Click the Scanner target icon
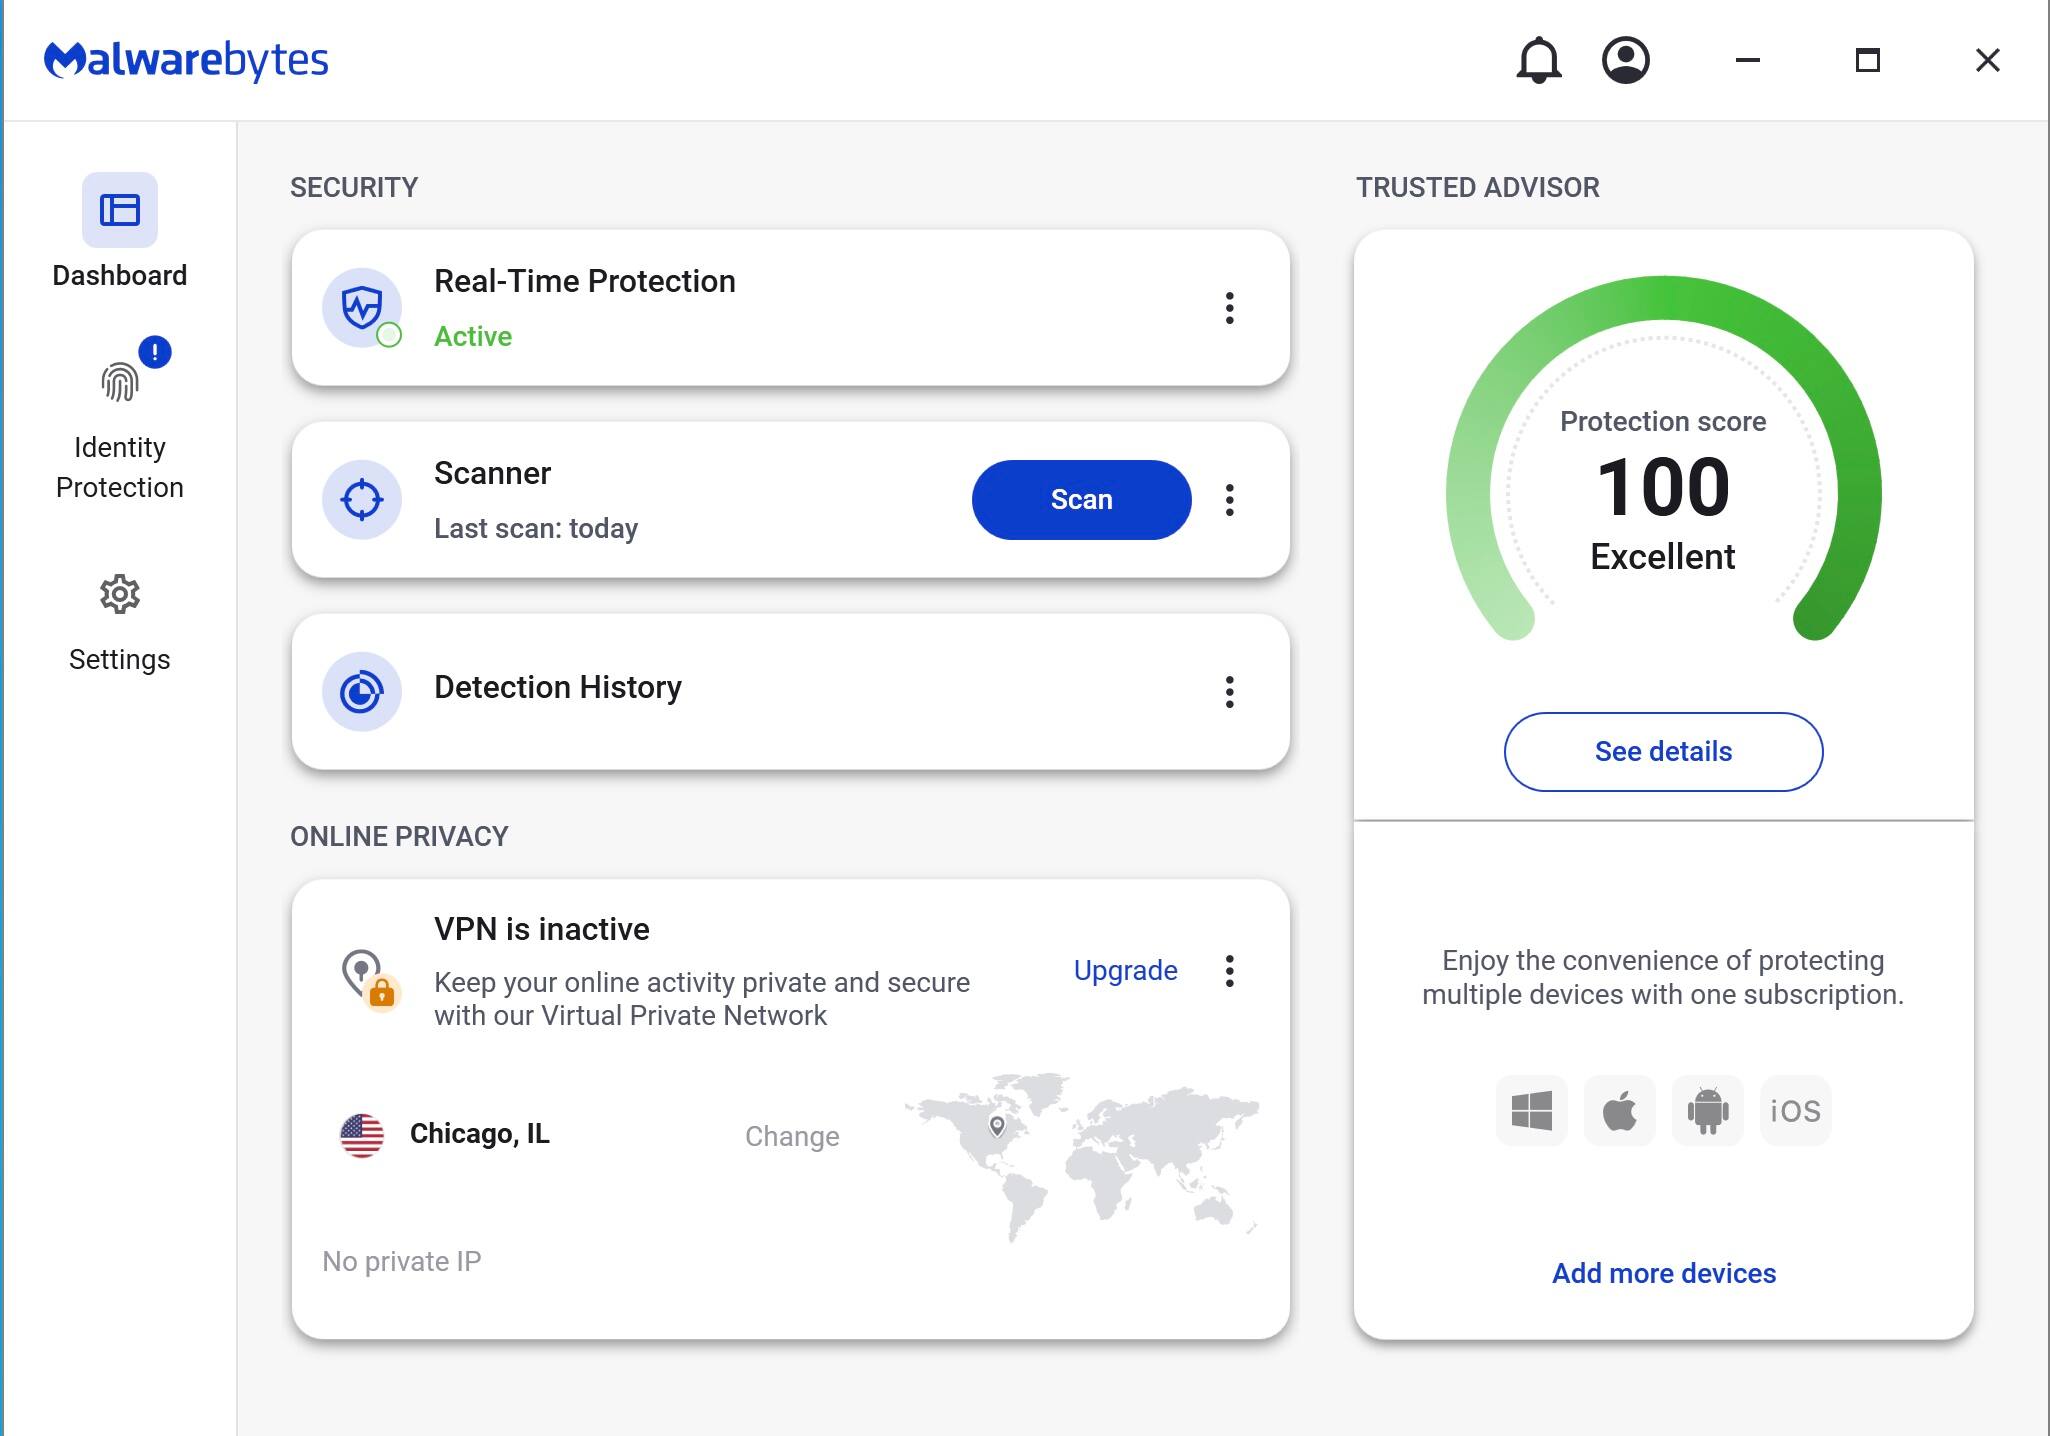The image size is (2050, 1436). tap(362, 499)
